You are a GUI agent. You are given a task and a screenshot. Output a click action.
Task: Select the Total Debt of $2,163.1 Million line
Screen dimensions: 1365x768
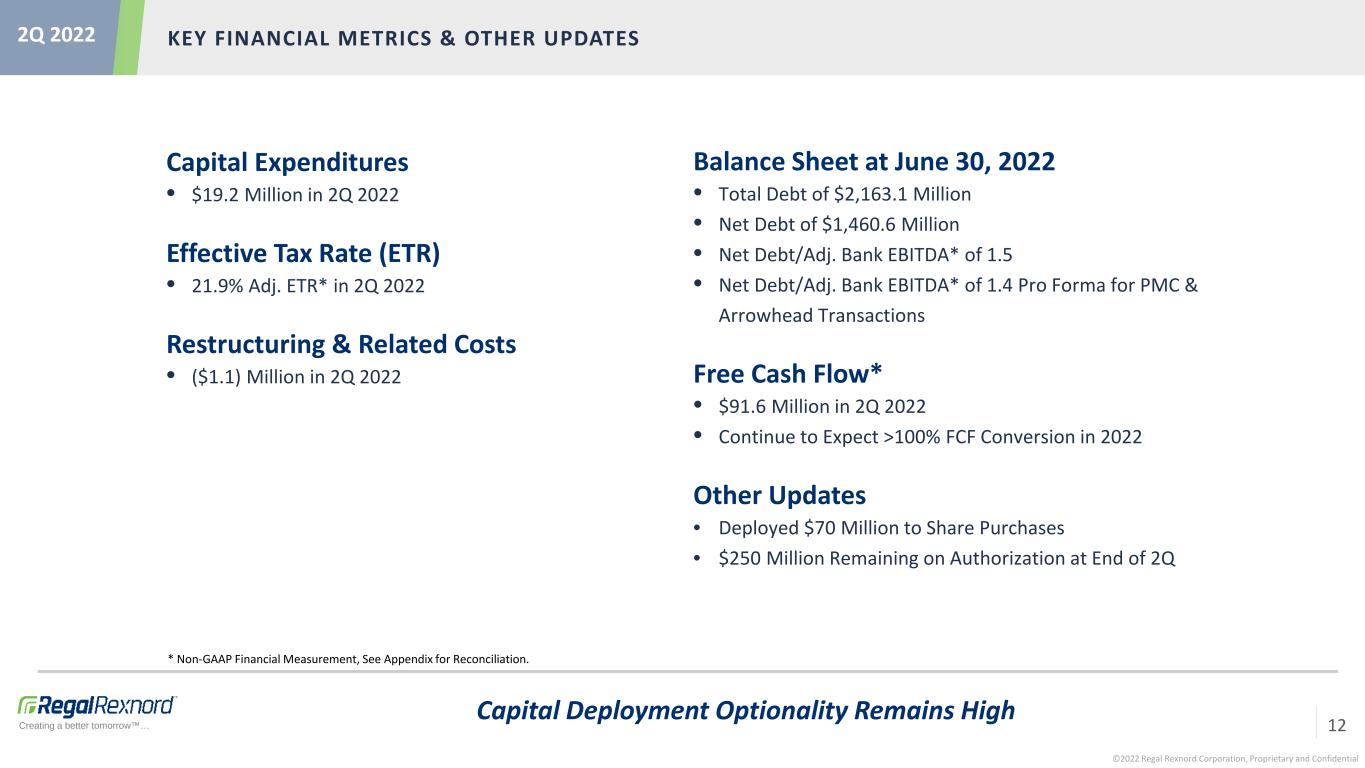coord(844,194)
